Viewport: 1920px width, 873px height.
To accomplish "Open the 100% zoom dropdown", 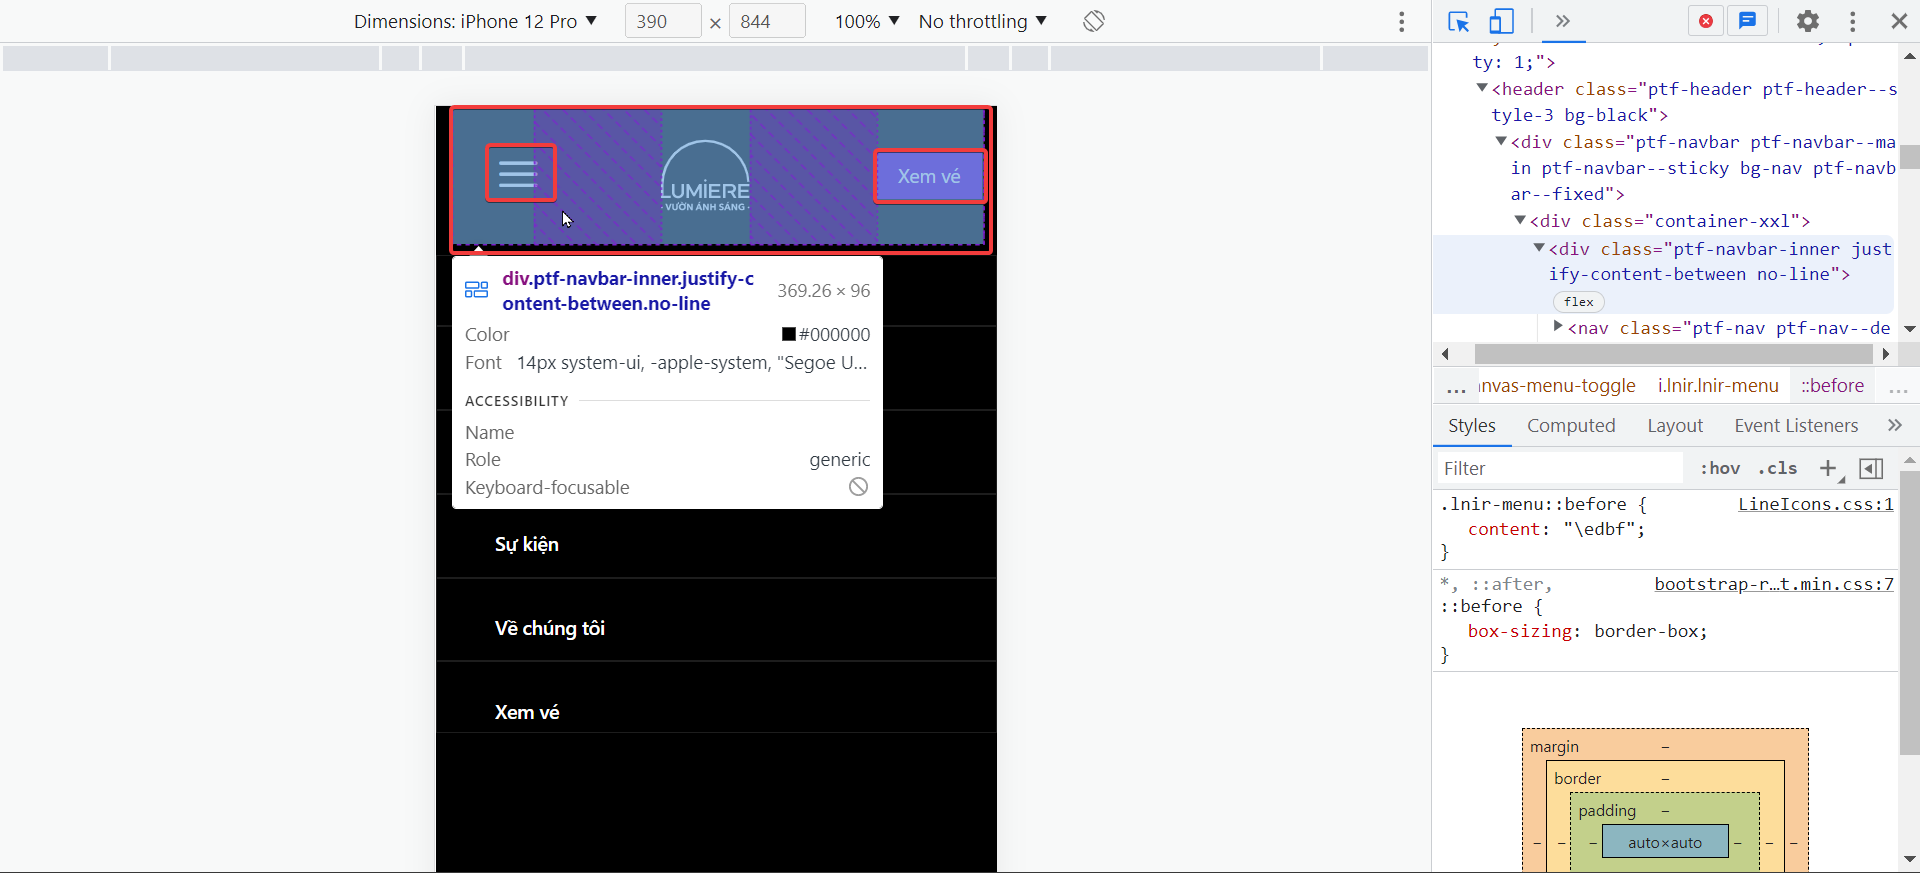I will tap(867, 21).
